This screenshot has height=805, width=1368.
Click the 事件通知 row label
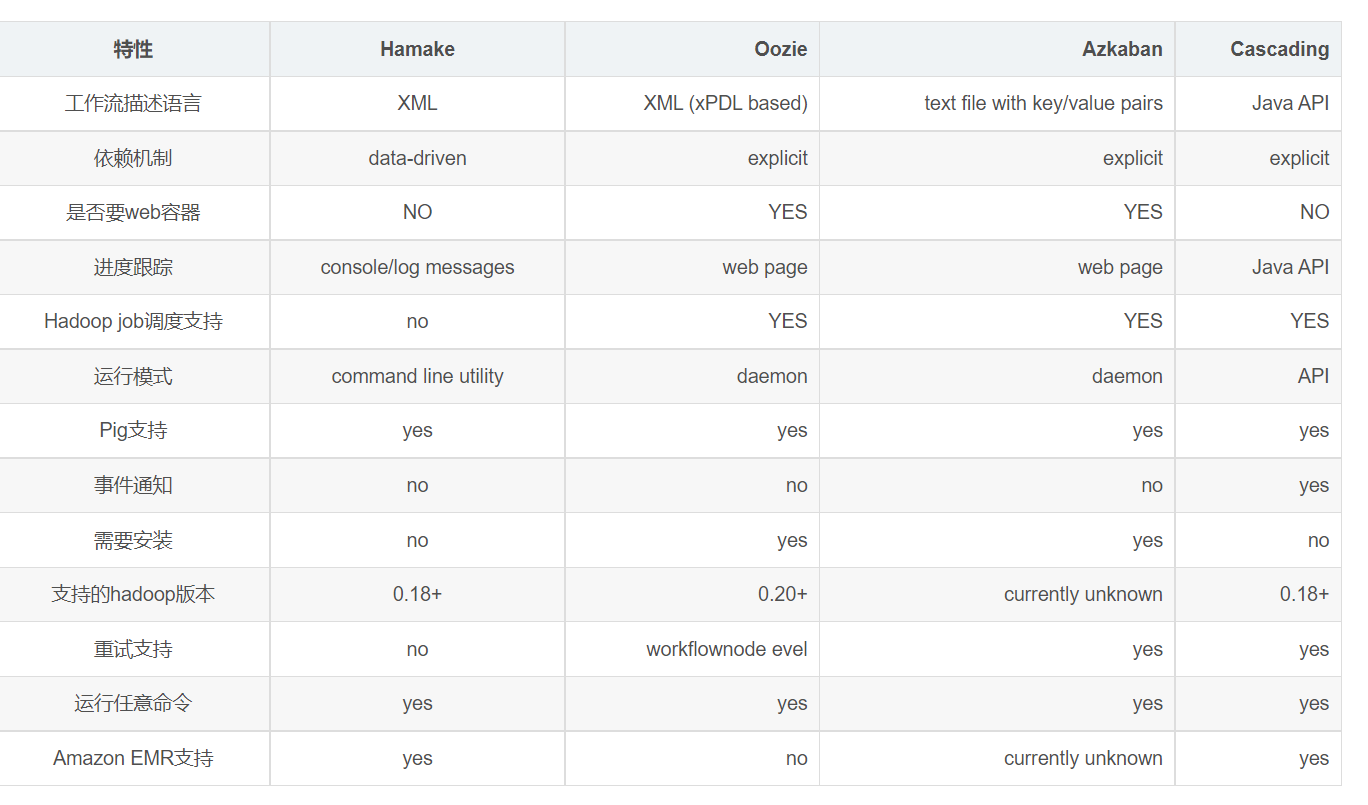[x=133, y=485]
